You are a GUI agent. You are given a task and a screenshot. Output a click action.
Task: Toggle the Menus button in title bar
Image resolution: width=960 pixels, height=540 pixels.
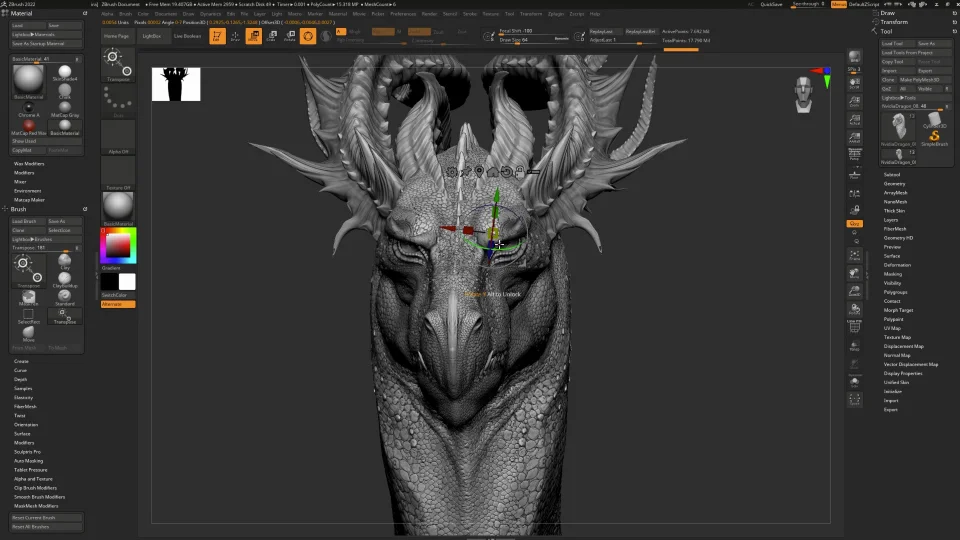tap(838, 4)
